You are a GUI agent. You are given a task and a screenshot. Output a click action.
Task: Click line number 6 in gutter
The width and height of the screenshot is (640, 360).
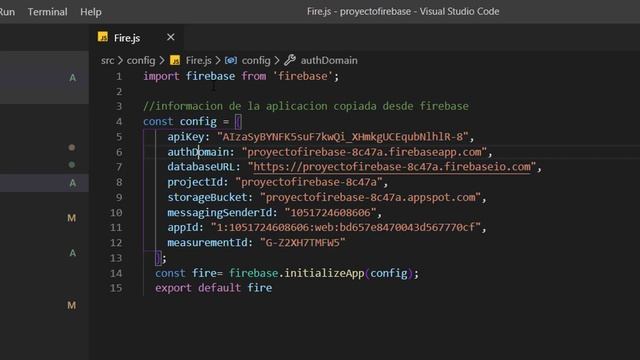tap(119, 152)
